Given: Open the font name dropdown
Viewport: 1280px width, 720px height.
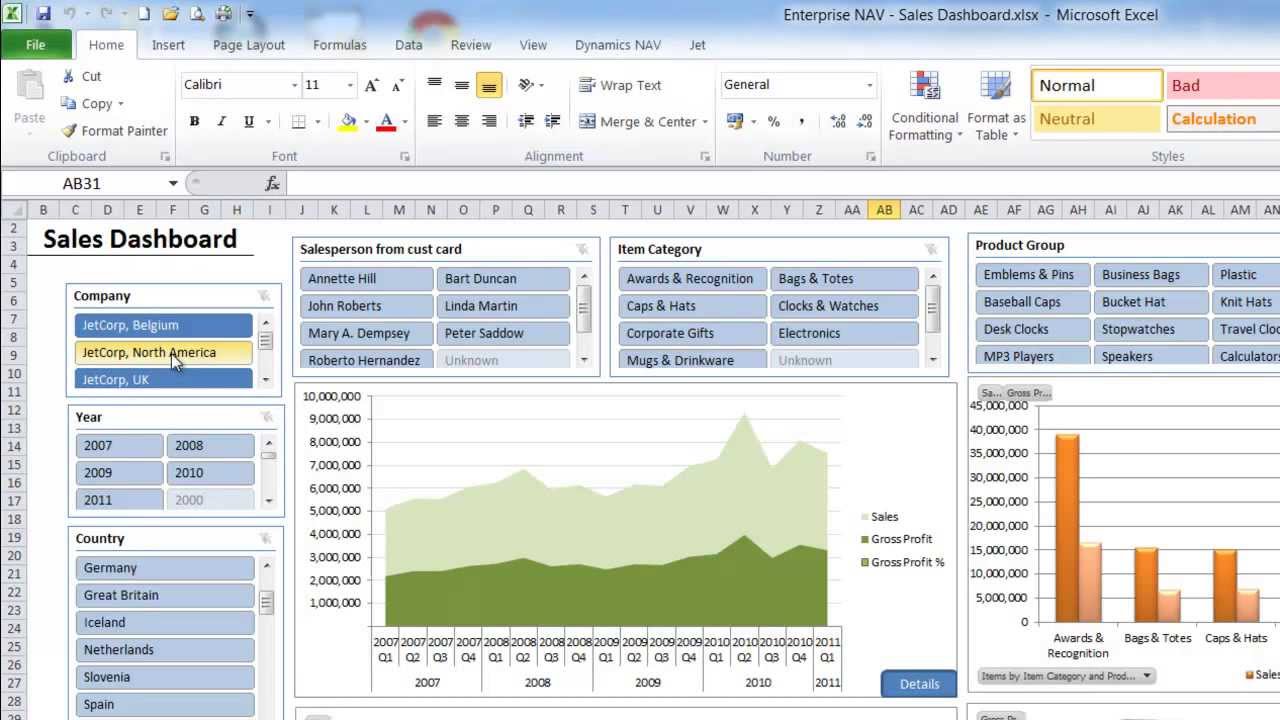Looking at the screenshot, I should coord(294,85).
